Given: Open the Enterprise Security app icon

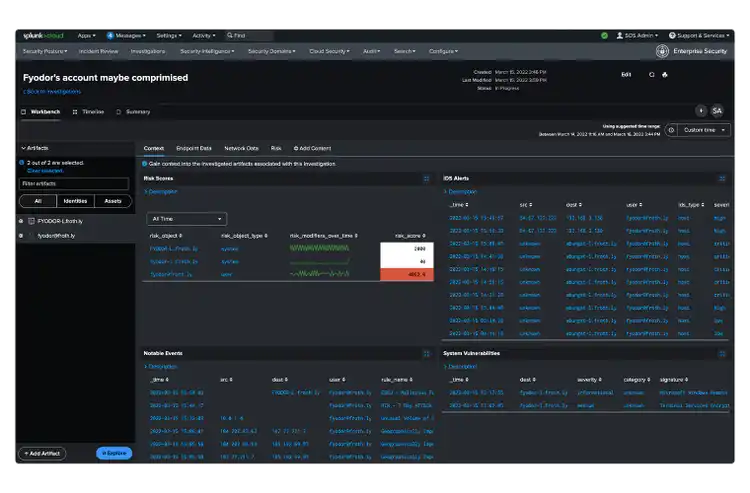Looking at the screenshot, I should coord(662,51).
